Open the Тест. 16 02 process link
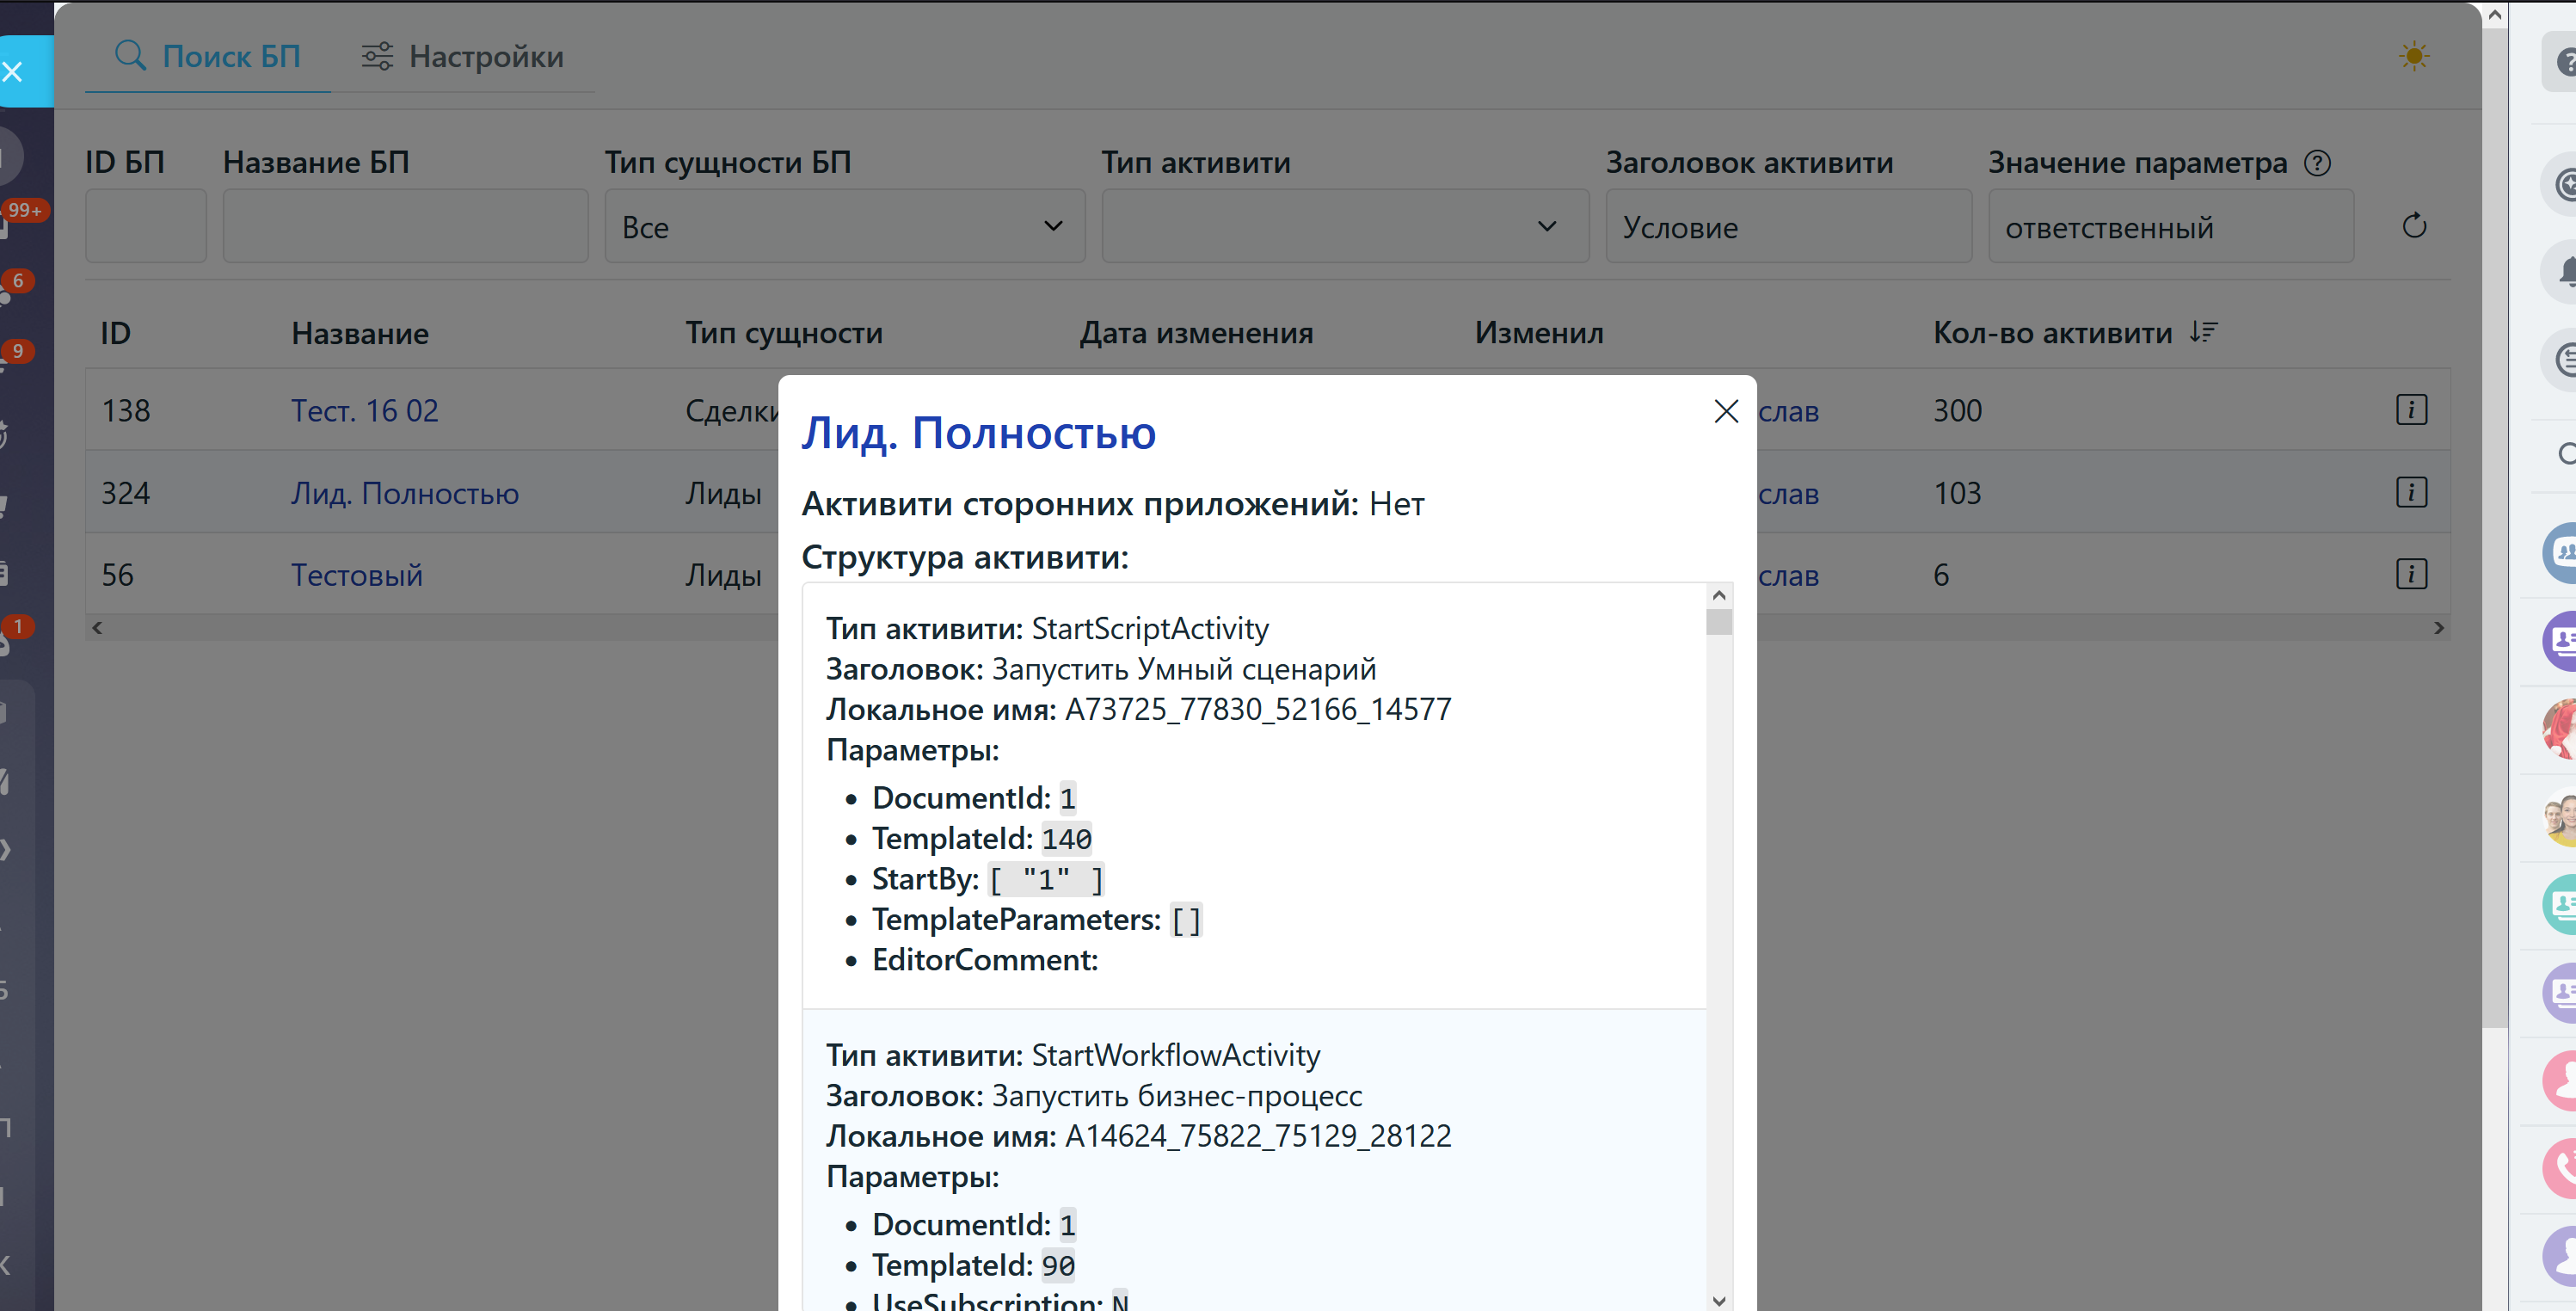This screenshot has width=2576, height=1311. pyautogui.click(x=364, y=411)
